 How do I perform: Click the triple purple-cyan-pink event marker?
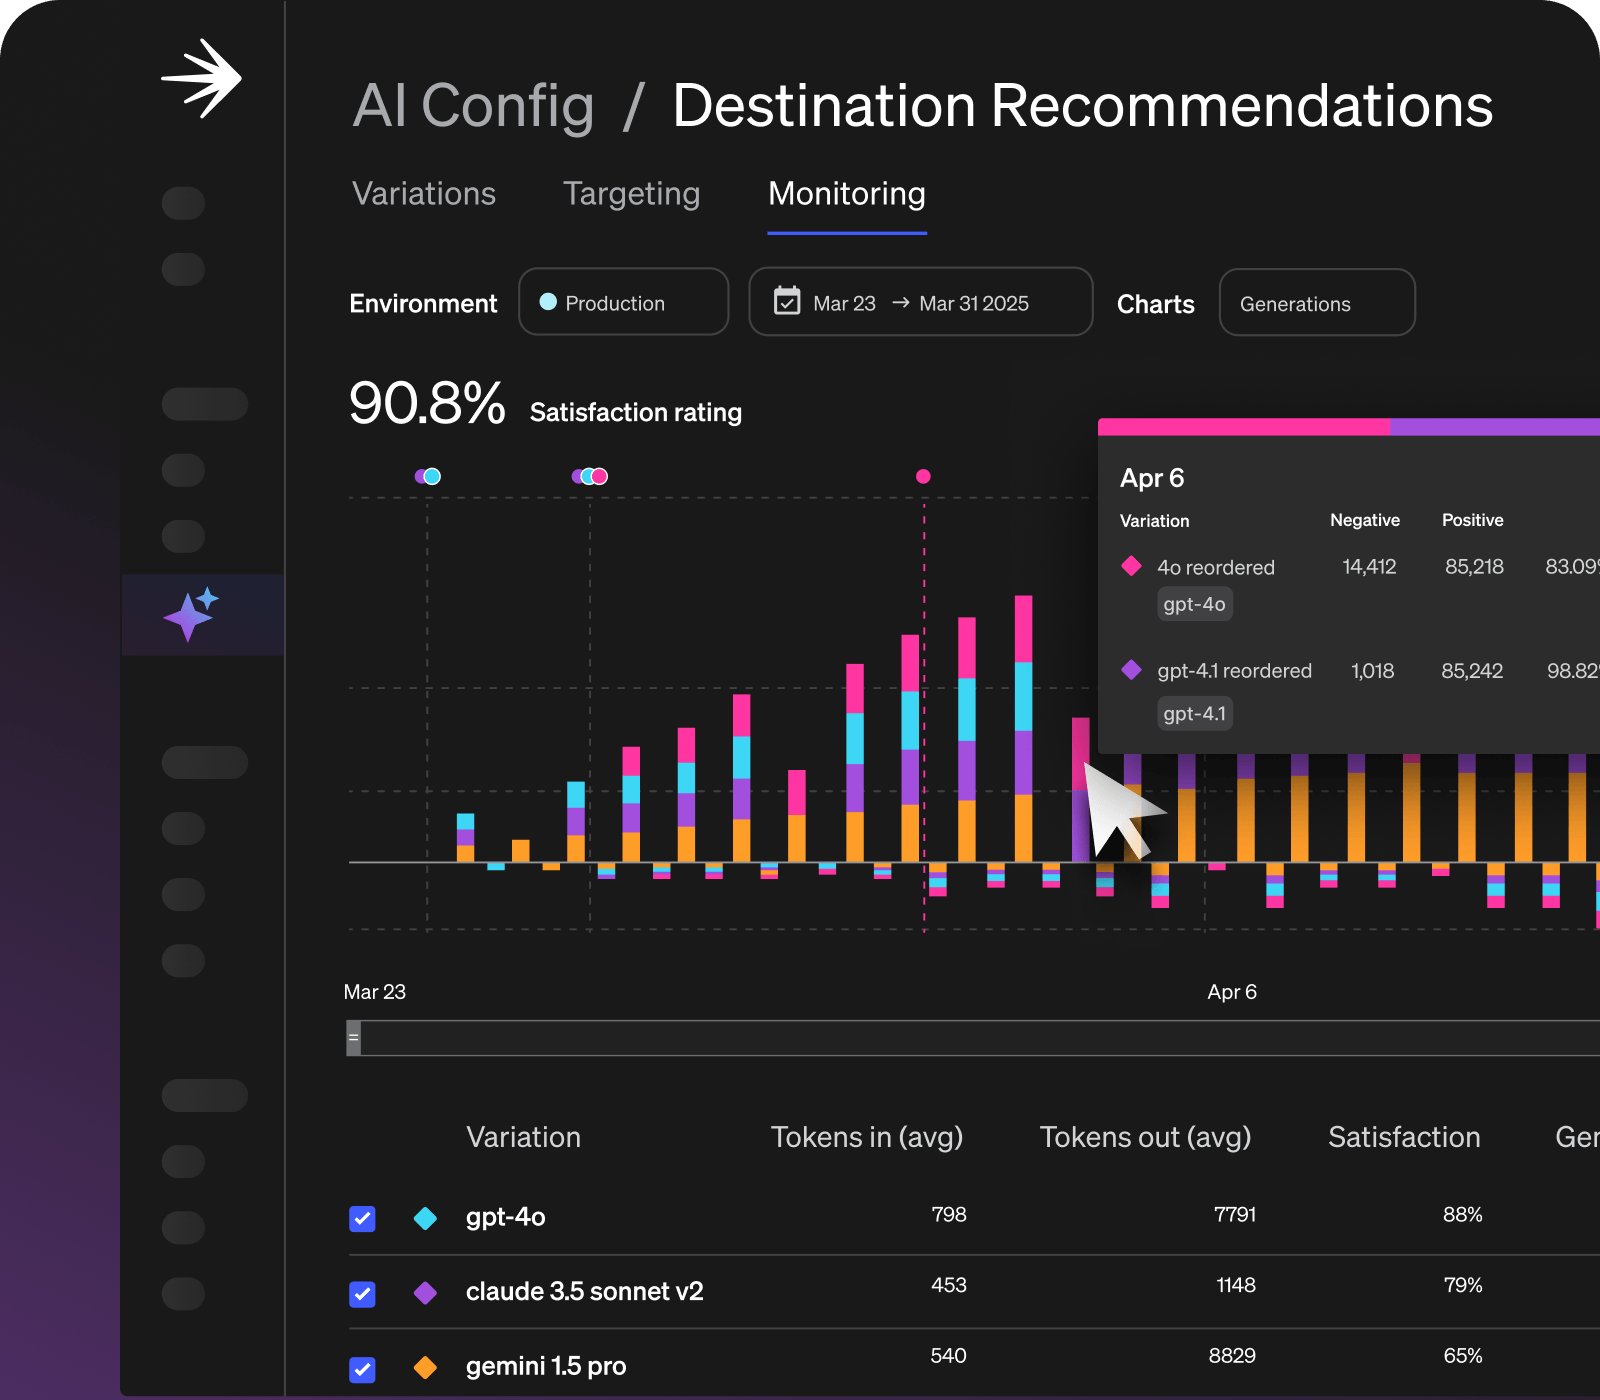point(590,476)
